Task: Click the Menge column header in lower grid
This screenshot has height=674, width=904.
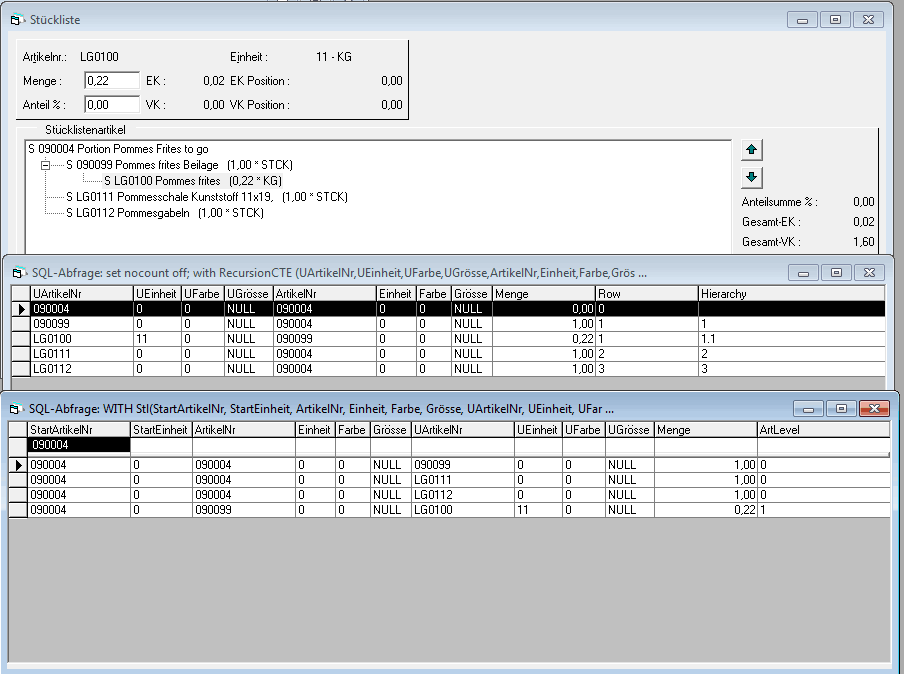Action: tap(705, 430)
